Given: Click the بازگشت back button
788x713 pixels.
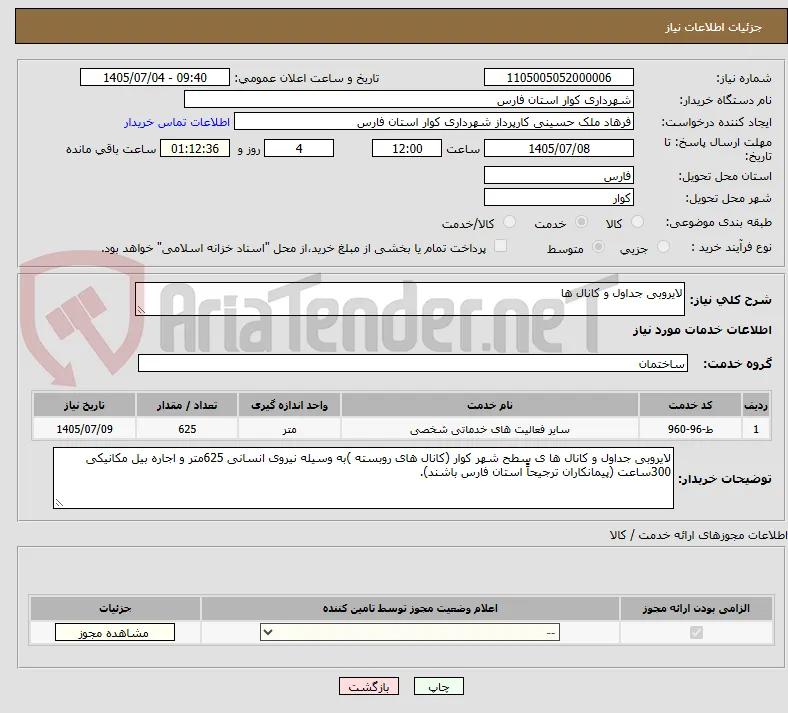Looking at the screenshot, I should pos(369,686).
